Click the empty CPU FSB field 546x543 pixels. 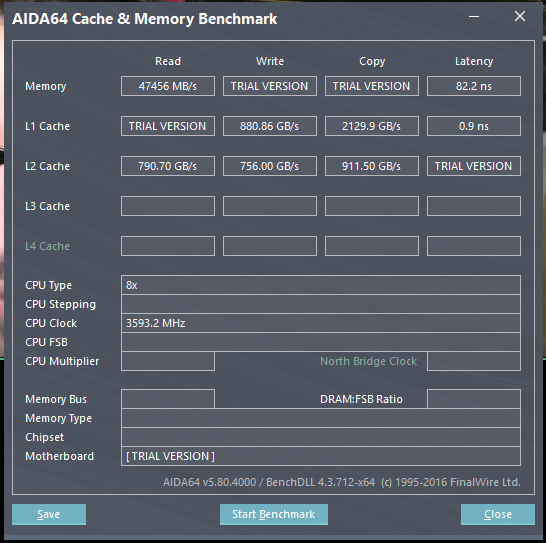321,342
